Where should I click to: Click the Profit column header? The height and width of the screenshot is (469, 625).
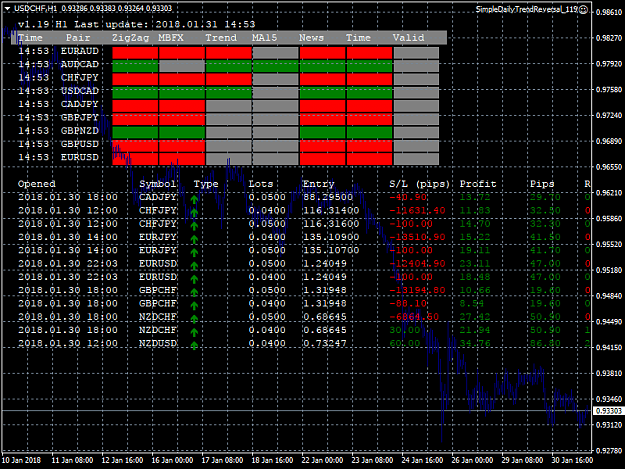point(478,184)
